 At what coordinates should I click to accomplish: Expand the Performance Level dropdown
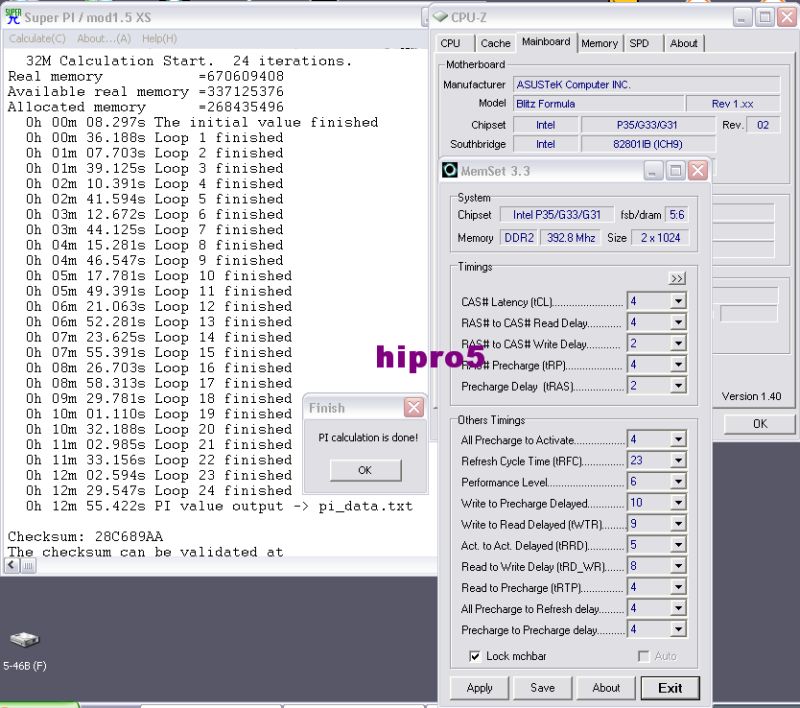[678, 482]
